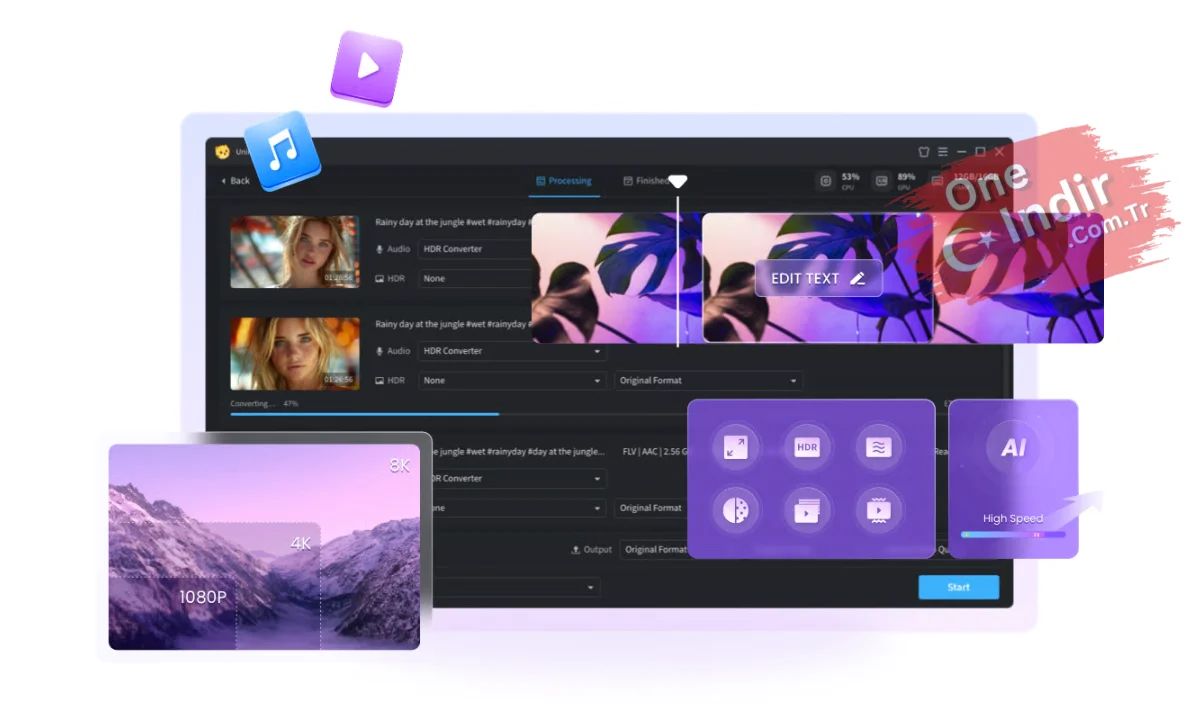Select the video stabilization play icon
This screenshot has height=720, width=1200.
point(879,510)
